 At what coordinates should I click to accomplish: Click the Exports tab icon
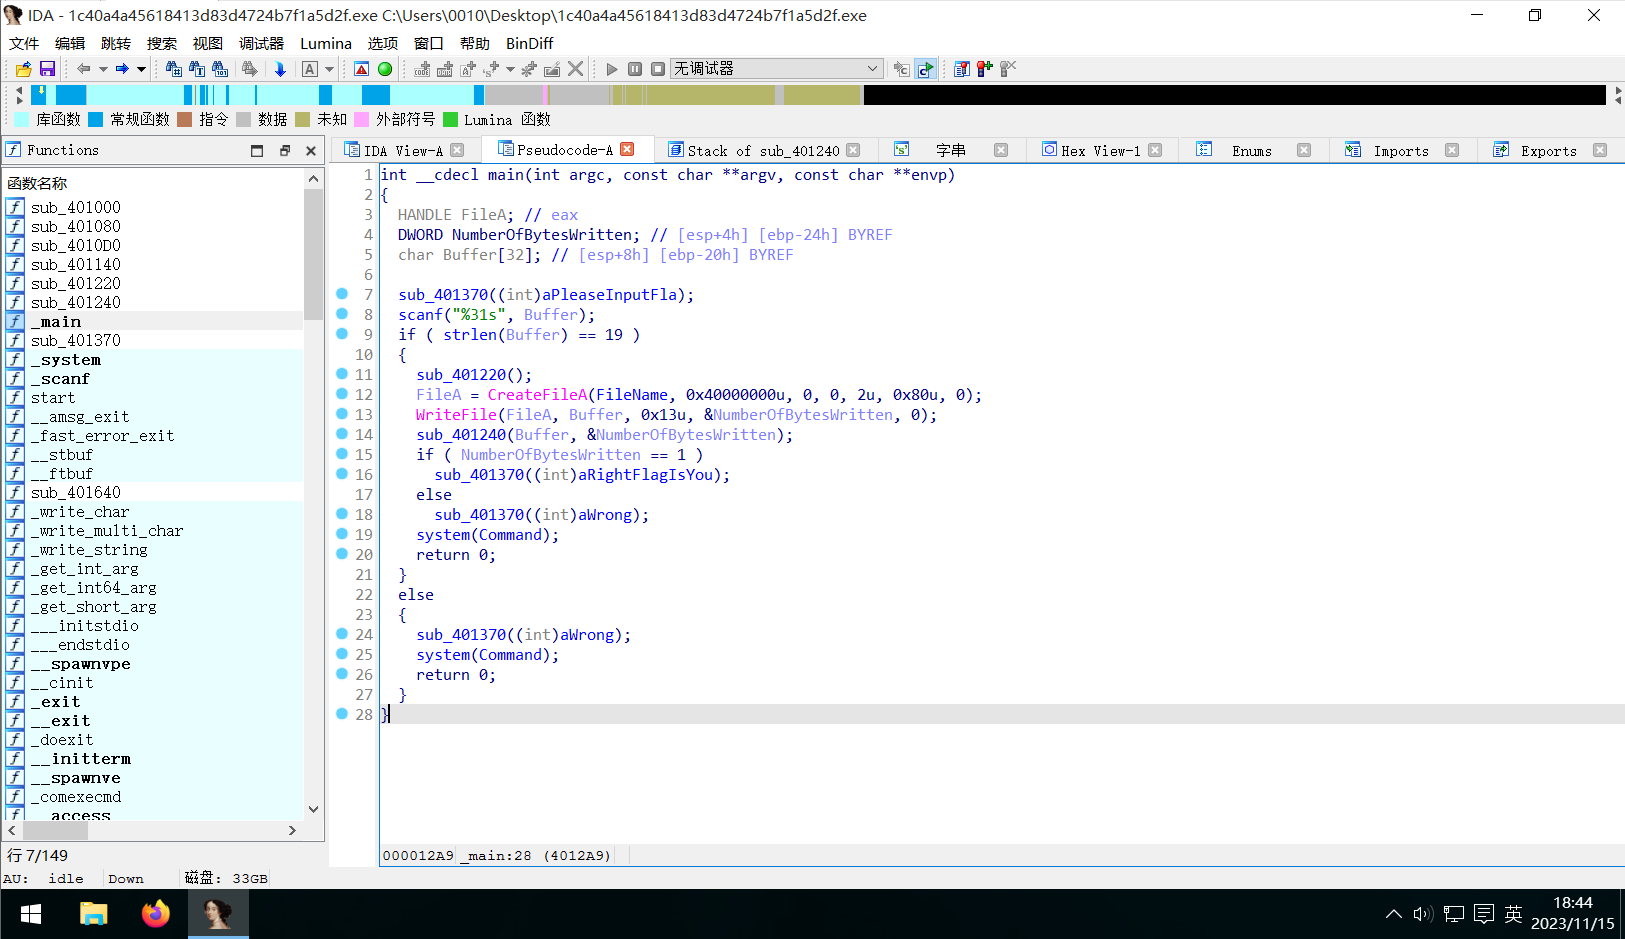(1501, 150)
